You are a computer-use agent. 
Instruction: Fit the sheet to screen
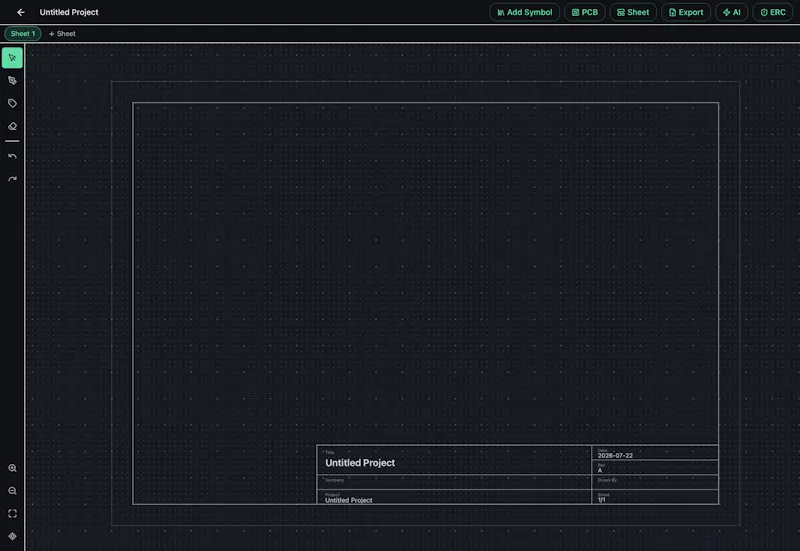click(x=12, y=514)
